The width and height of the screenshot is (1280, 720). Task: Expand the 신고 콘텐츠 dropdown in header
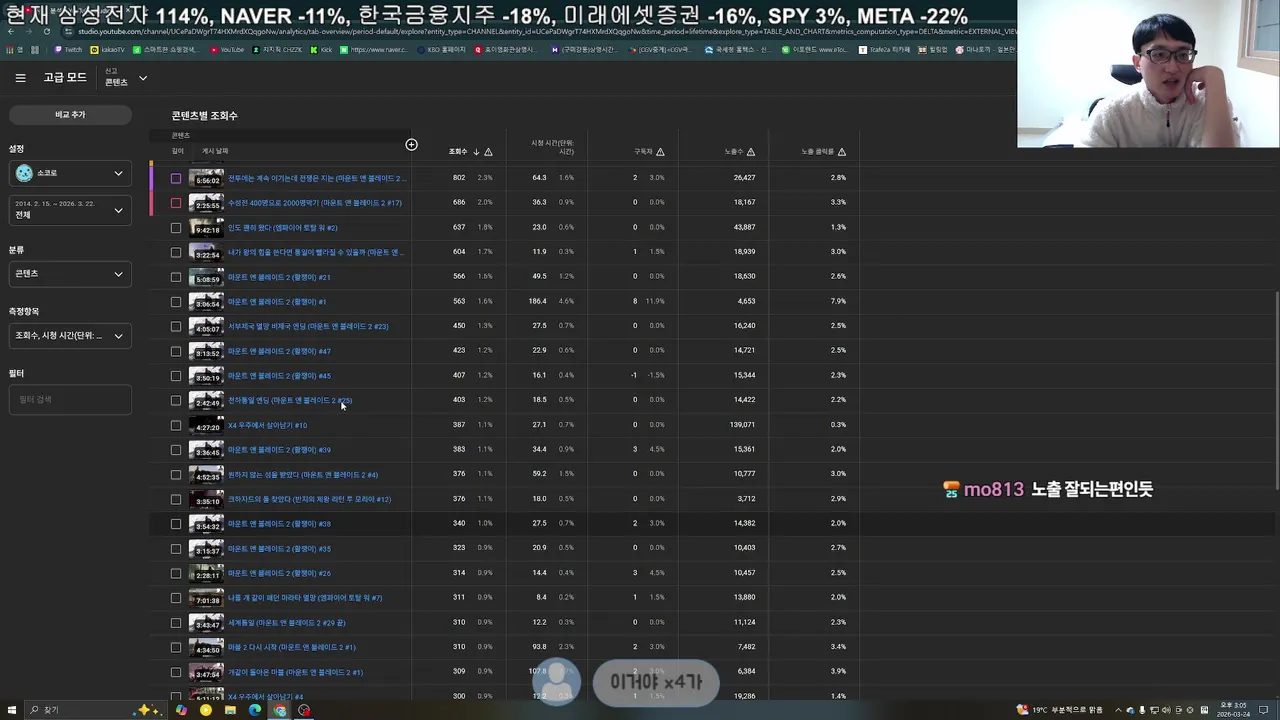126,78
